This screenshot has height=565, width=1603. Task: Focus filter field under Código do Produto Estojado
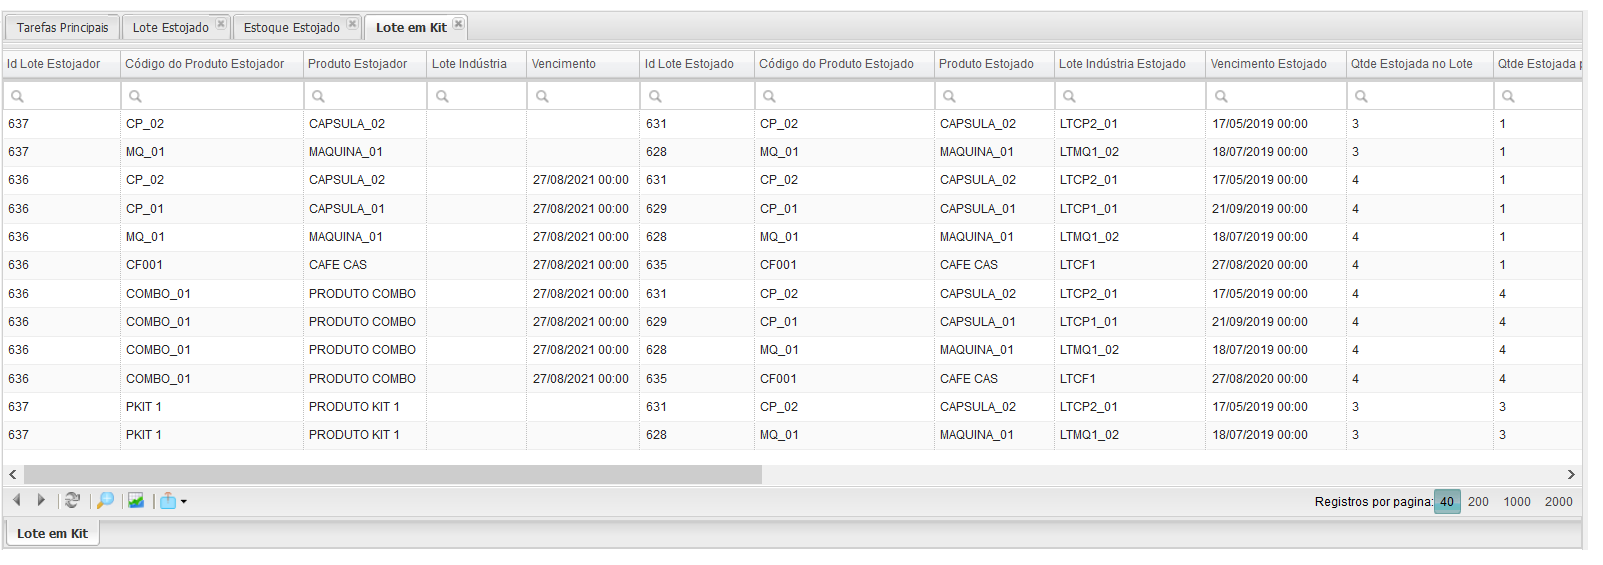[x=844, y=96]
